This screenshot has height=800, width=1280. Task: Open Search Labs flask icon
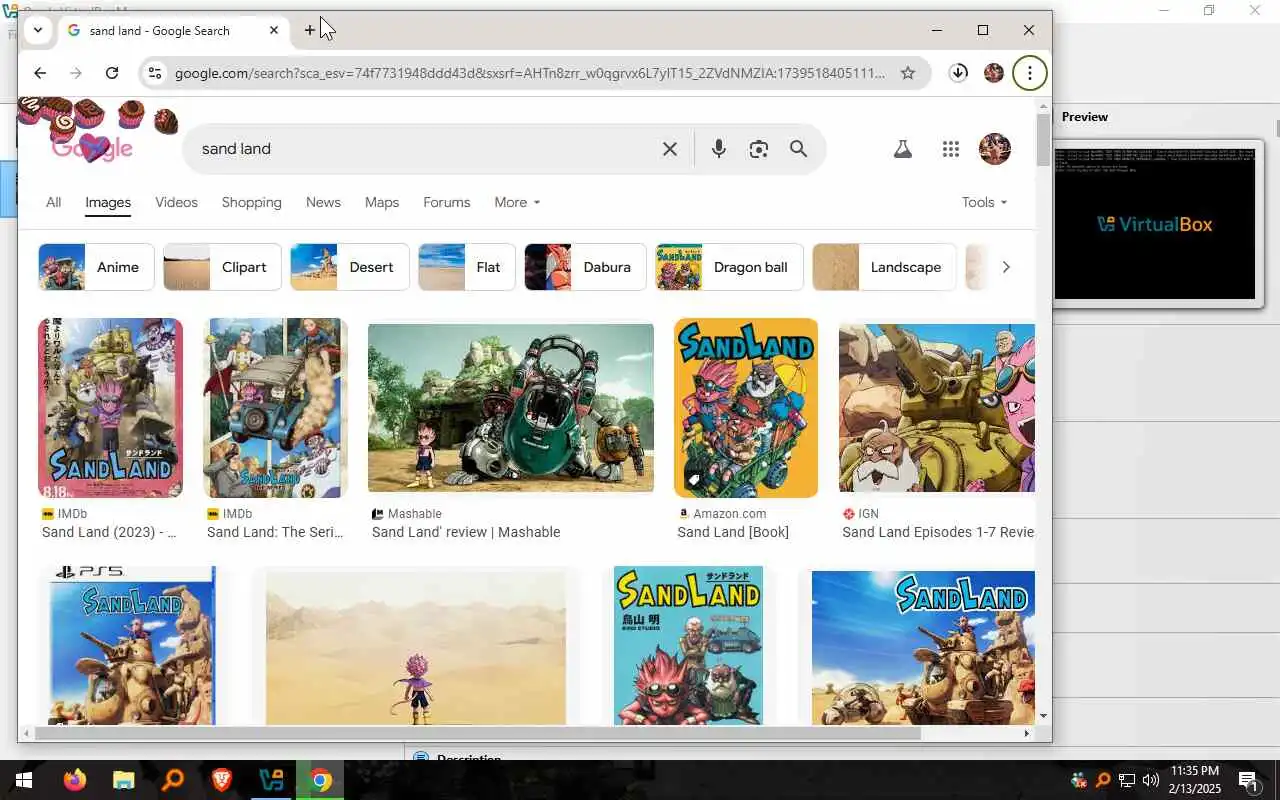click(x=902, y=149)
